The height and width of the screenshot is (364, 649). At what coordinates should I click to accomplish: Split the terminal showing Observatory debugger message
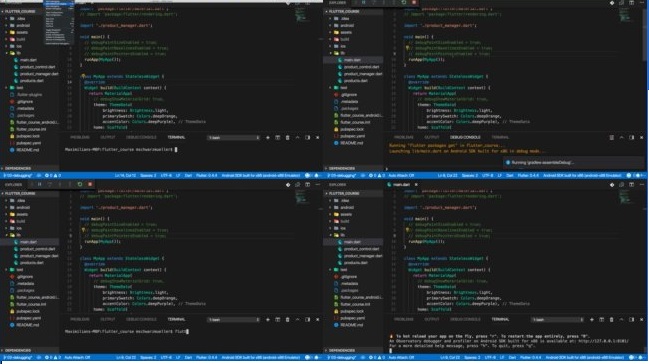pyautogui.click(x=601, y=320)
